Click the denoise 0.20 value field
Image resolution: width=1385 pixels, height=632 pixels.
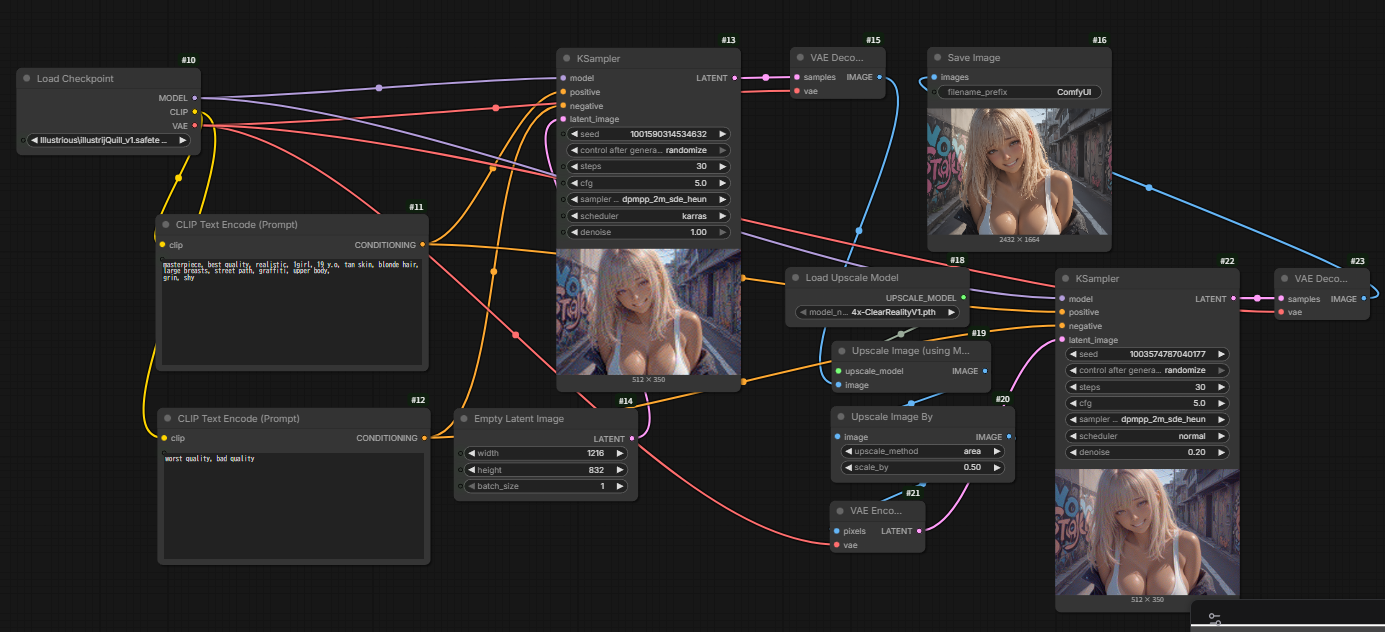[1147, 453]
